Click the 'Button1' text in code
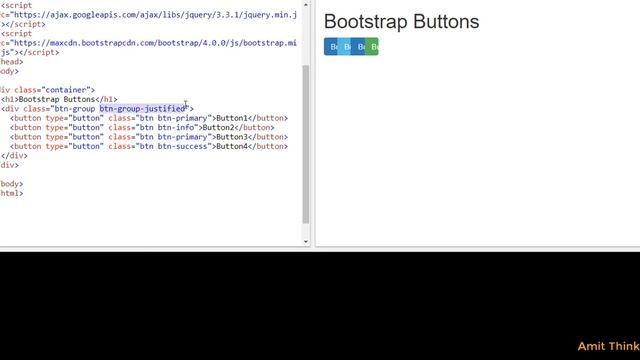This screenshot has width=640, height=360. pos(232,118)
